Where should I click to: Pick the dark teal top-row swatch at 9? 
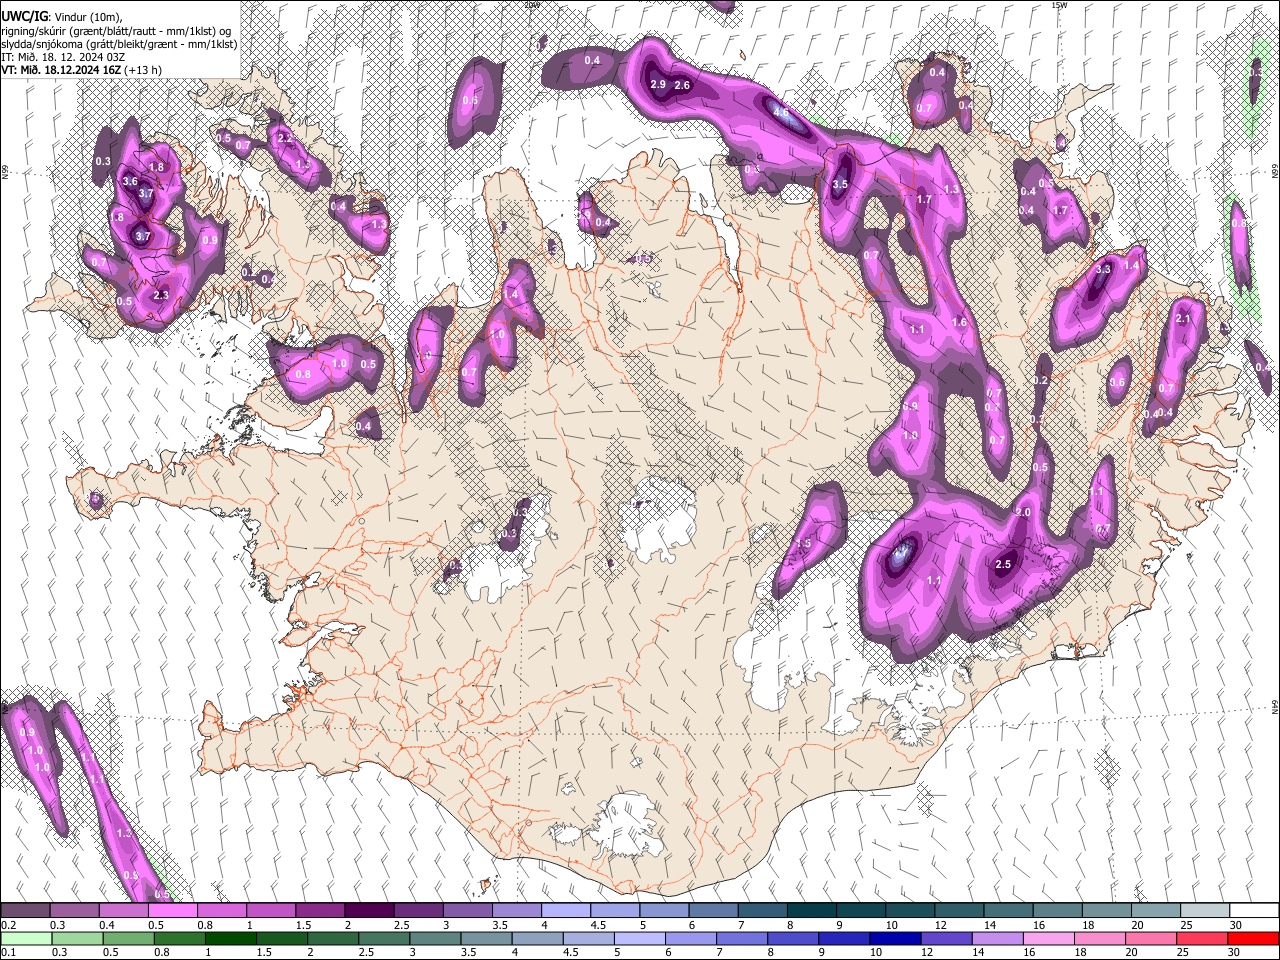tap(862, 911)
